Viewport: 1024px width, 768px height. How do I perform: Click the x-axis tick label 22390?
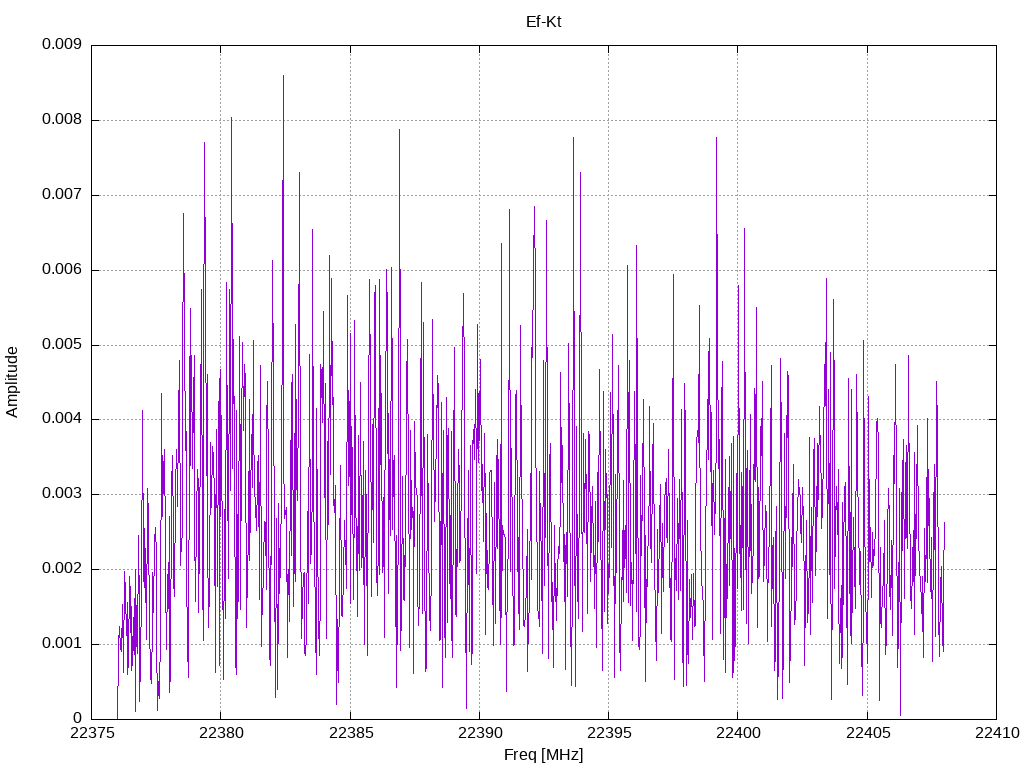pyautogui.click(x=479, y=733)
